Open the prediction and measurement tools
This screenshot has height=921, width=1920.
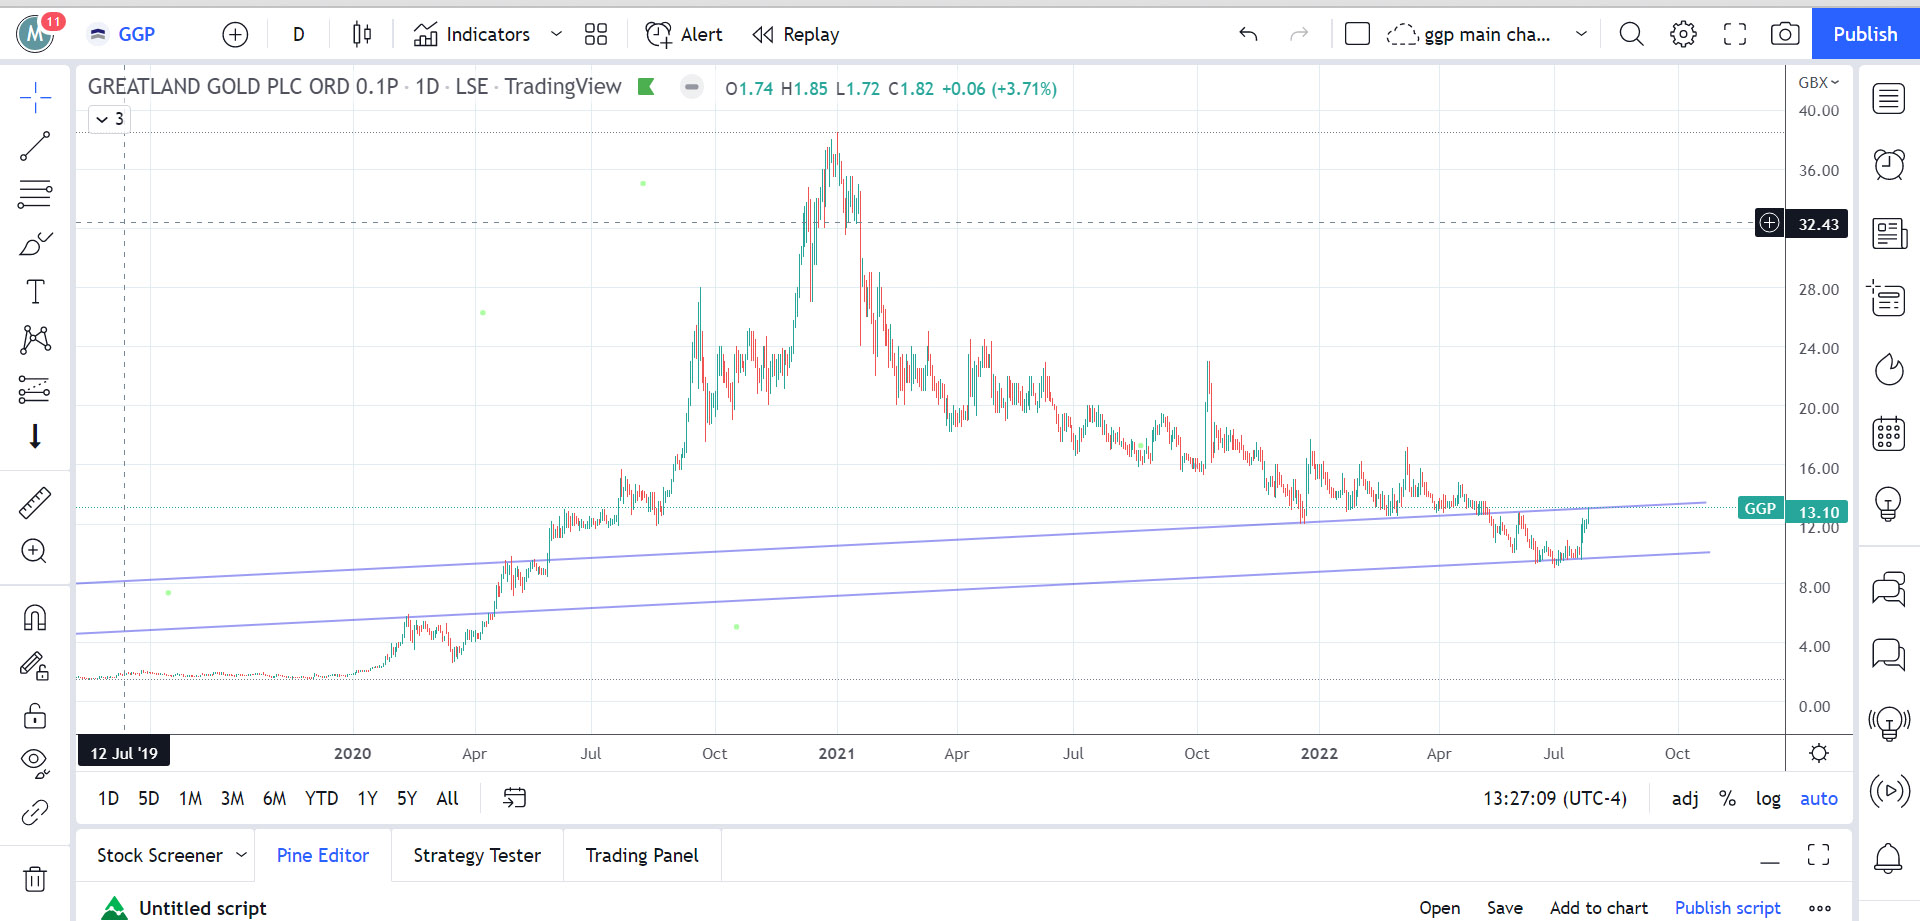[x=35, y=388]
